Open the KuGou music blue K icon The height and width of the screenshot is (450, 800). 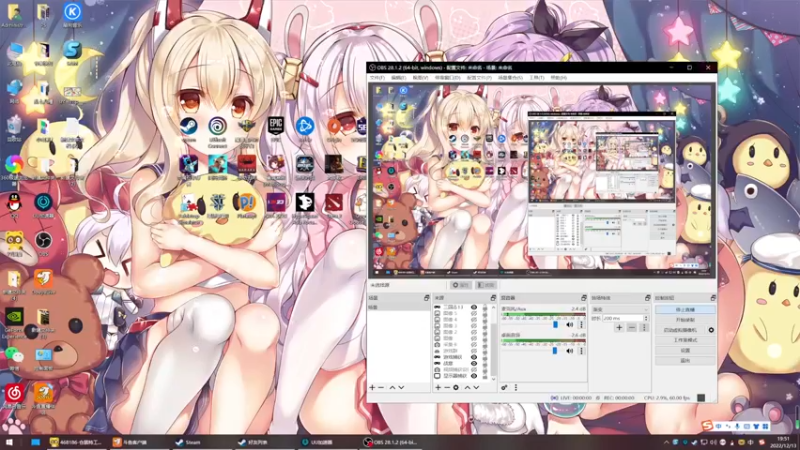(x=72, y=14)
